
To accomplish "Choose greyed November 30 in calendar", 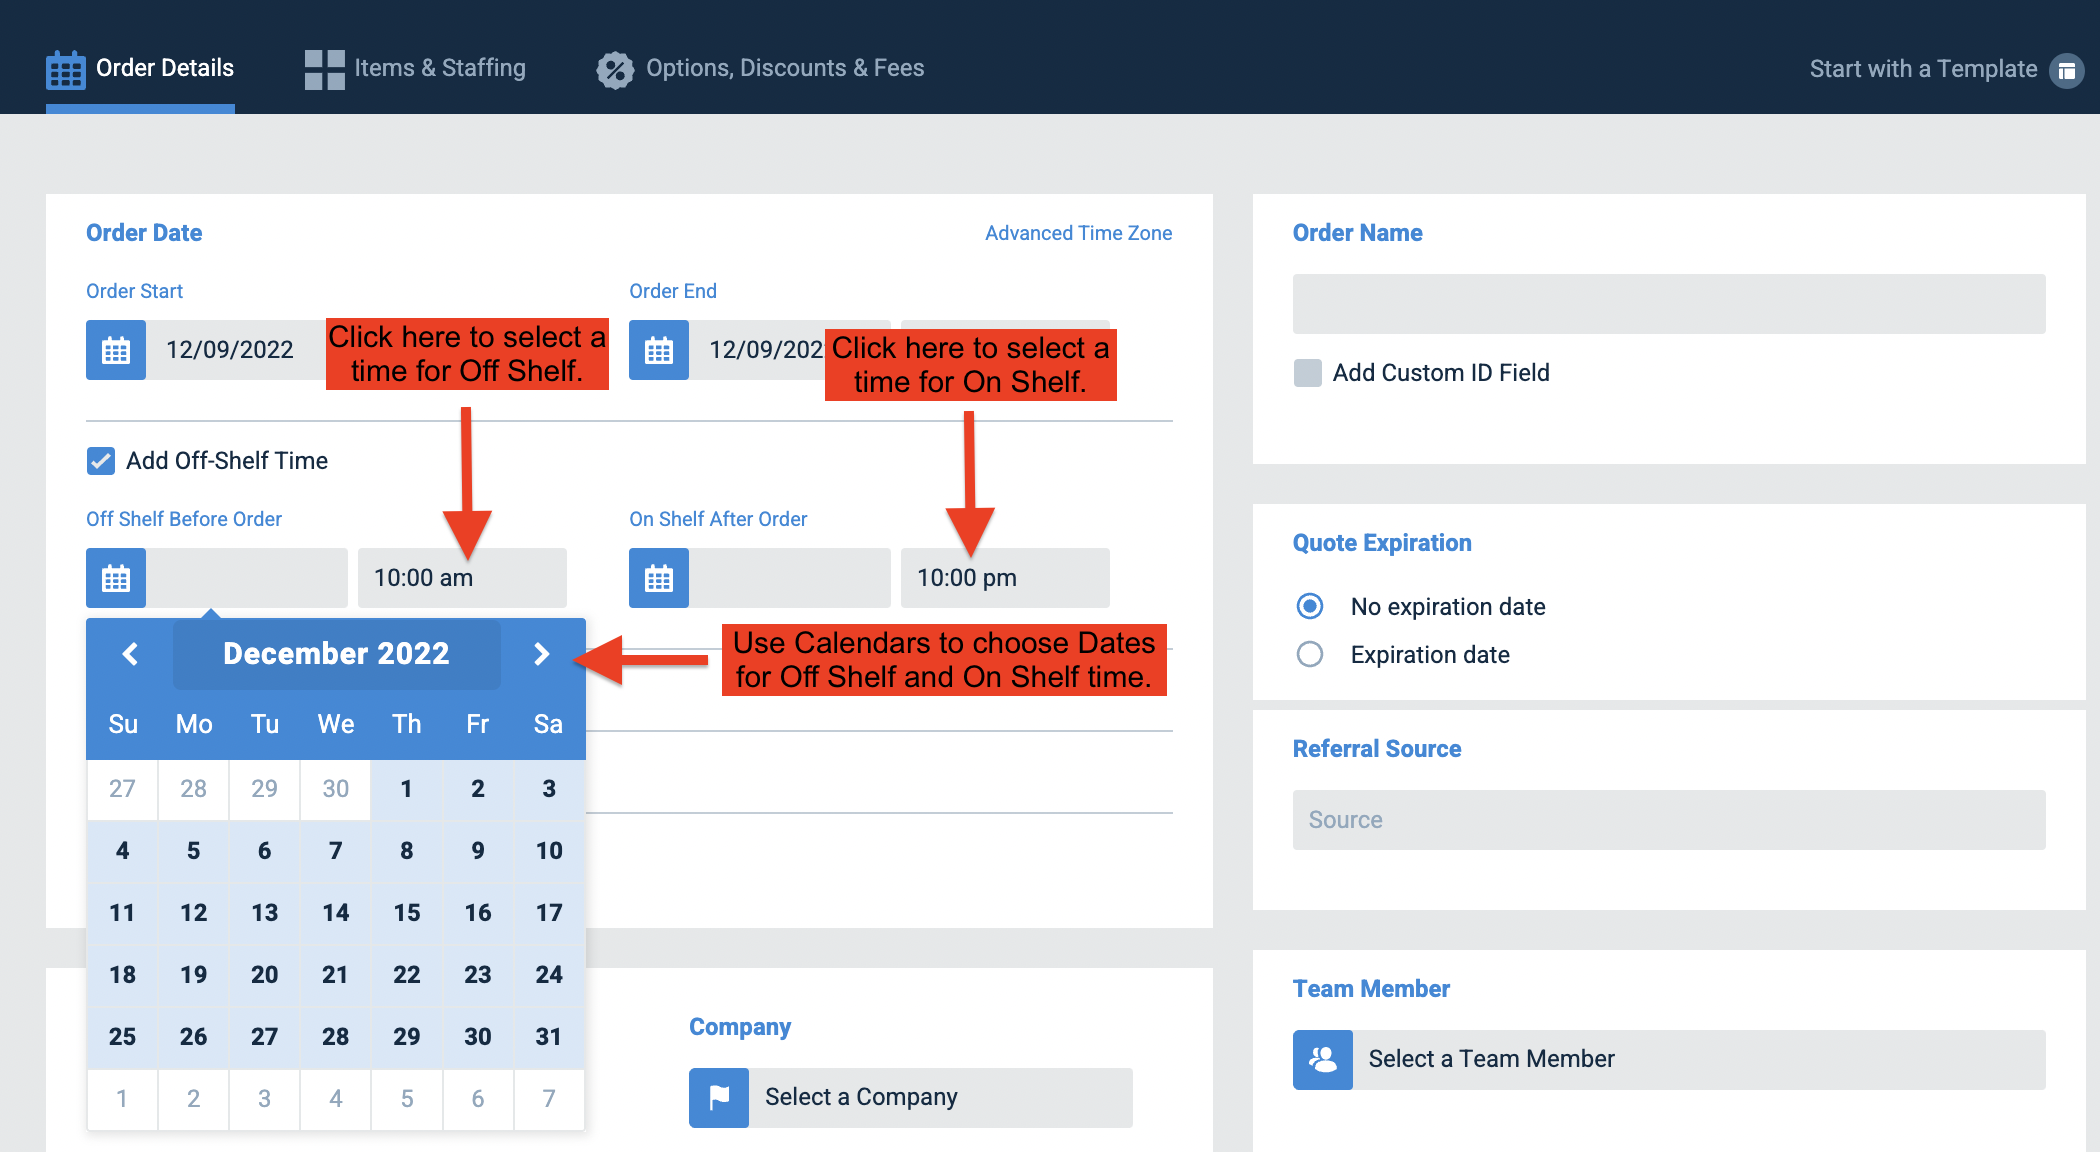I will click(335, 789).
